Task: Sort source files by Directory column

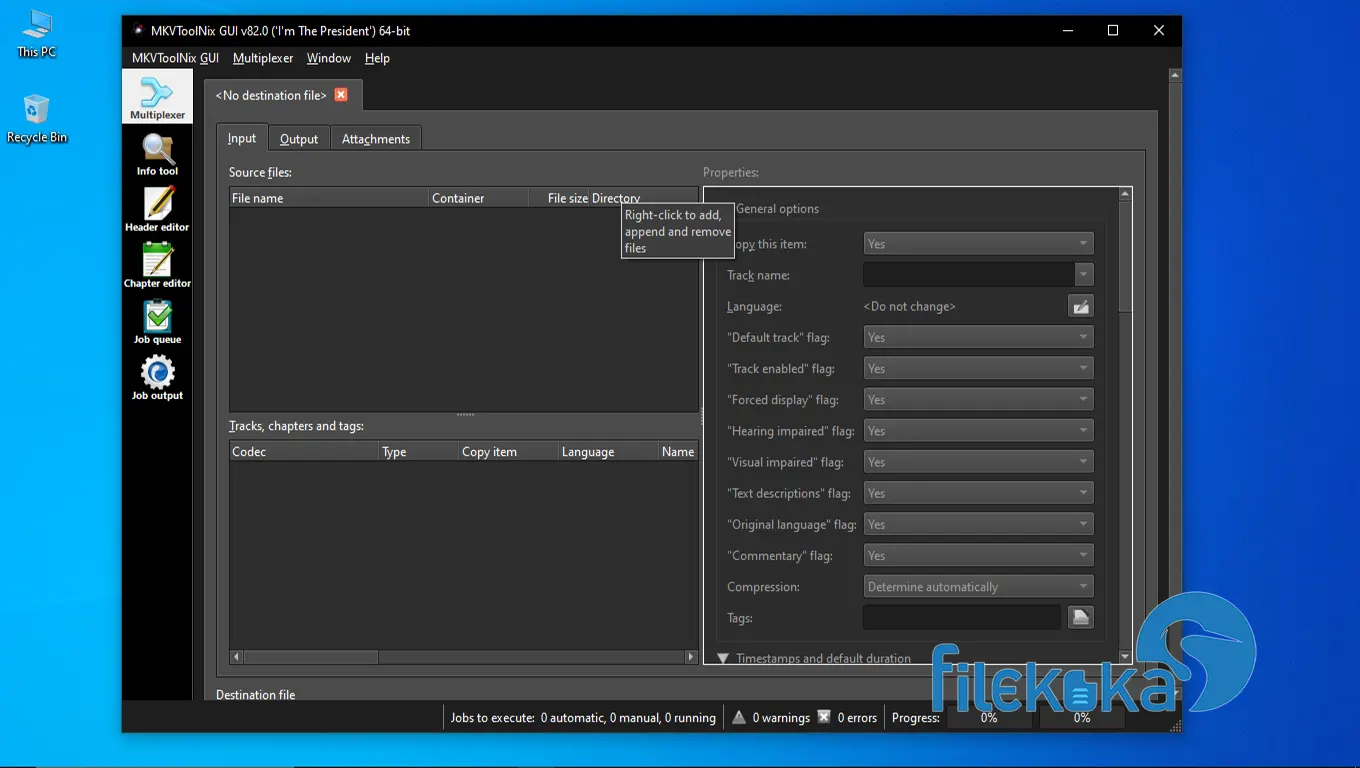Action: click(x=643, y=198)
